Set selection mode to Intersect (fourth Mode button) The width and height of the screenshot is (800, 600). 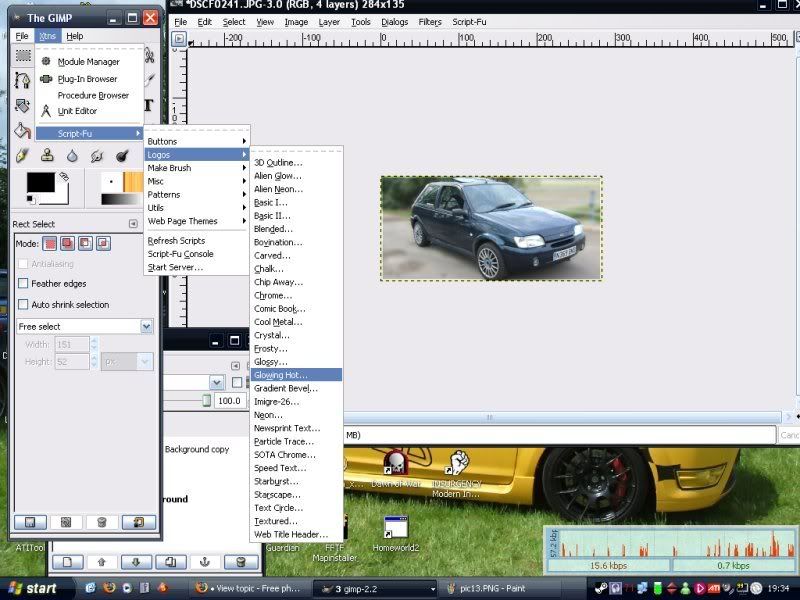[x=103, y=243]
